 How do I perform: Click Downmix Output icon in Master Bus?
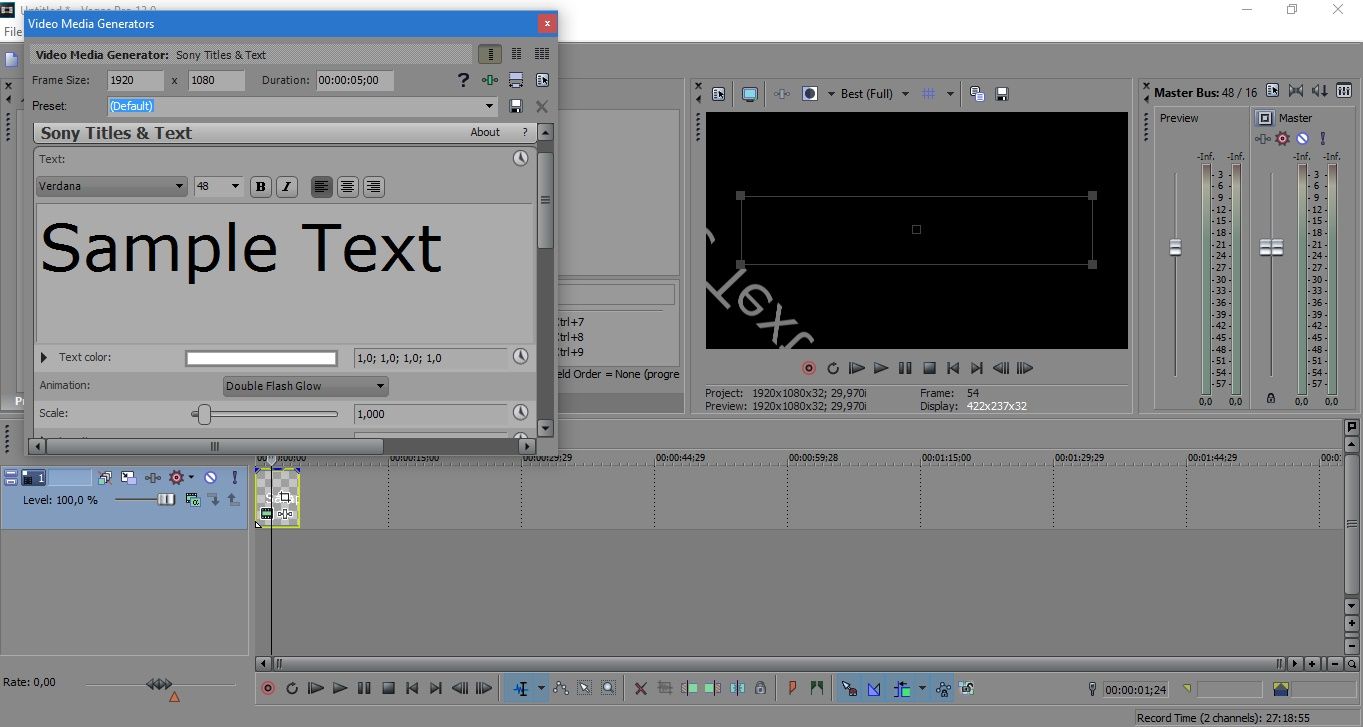pos(1297,91)
